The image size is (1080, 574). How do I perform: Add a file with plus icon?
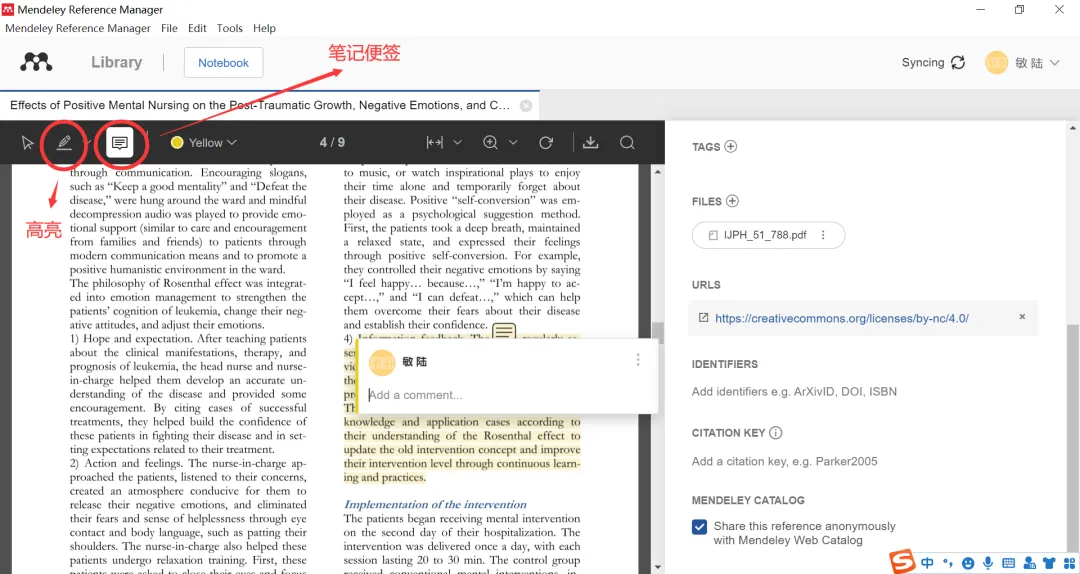tap(732, 201)
